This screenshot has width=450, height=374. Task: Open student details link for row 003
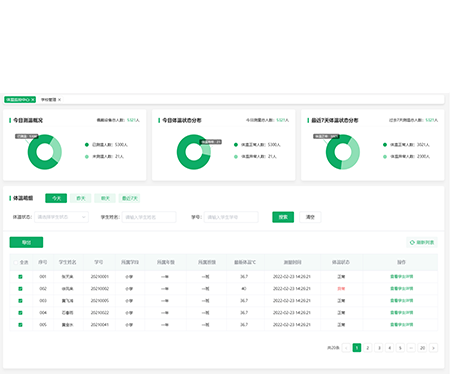[x=402, y=300]
